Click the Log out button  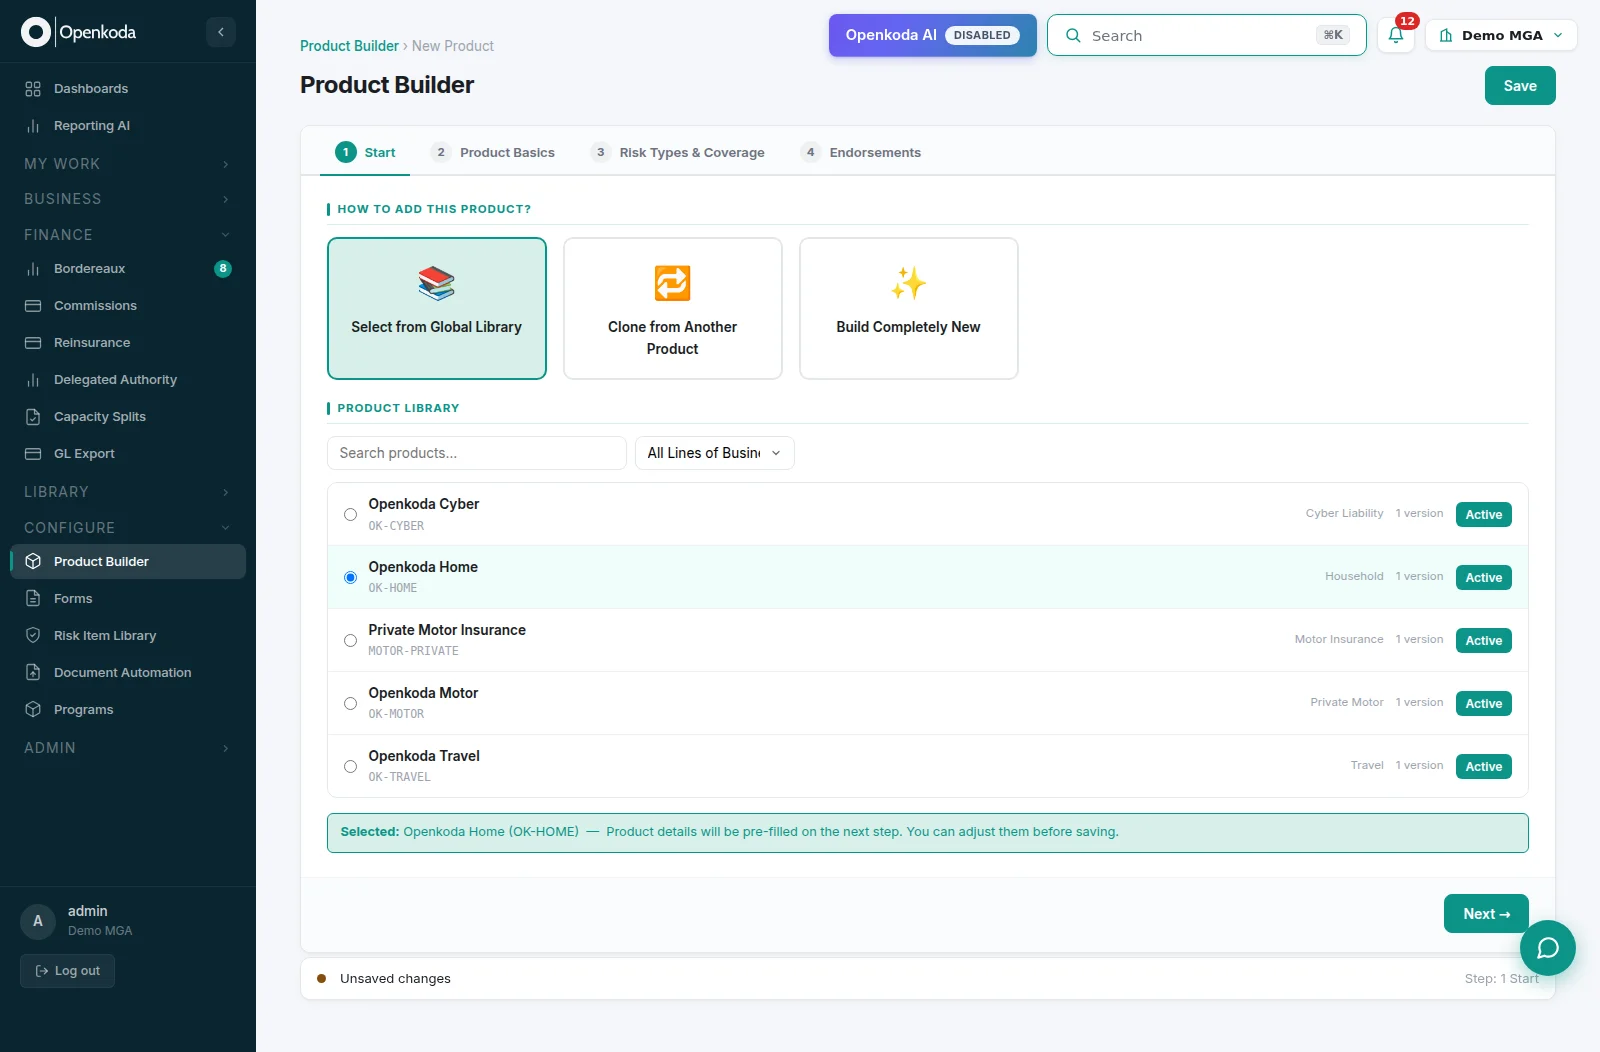[67, 971]
